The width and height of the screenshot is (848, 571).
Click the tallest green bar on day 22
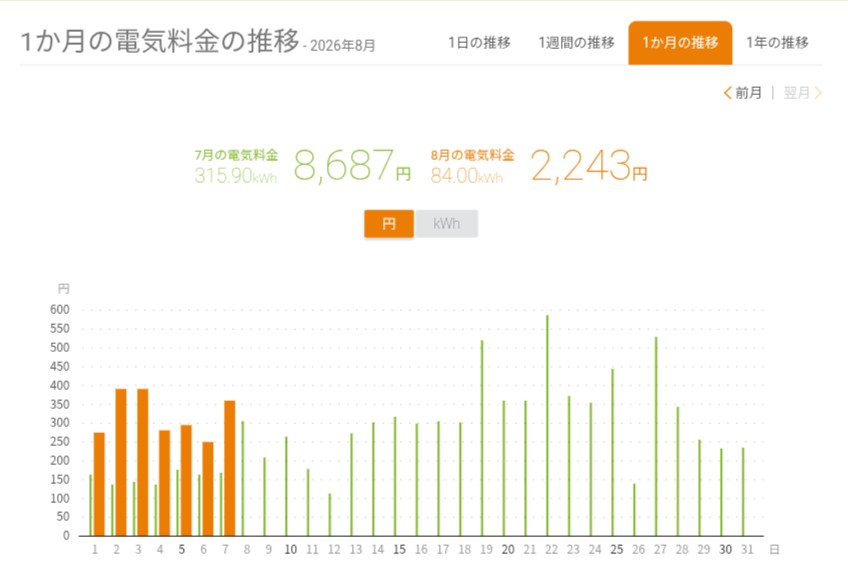(x=547, y=426)
